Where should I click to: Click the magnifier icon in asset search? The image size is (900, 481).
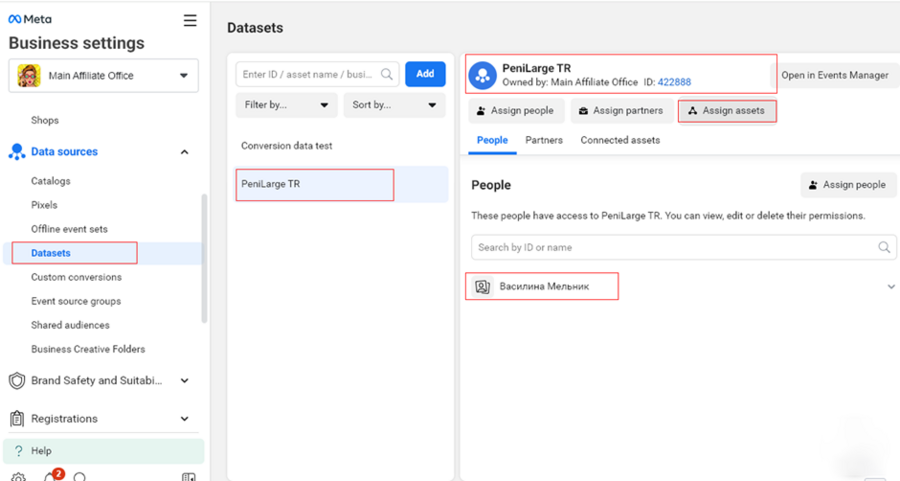(x=387, y=74)
